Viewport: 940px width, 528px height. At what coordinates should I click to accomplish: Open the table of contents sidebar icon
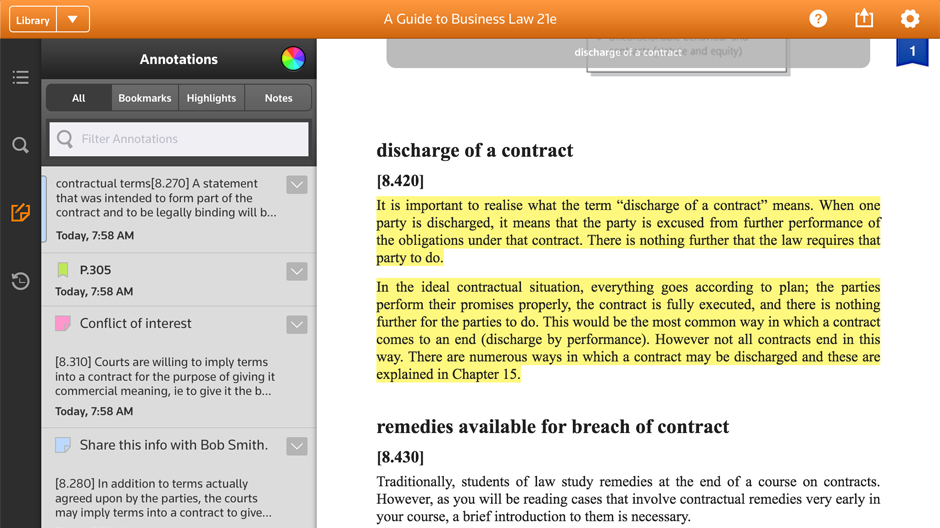(x=20, y=77)
